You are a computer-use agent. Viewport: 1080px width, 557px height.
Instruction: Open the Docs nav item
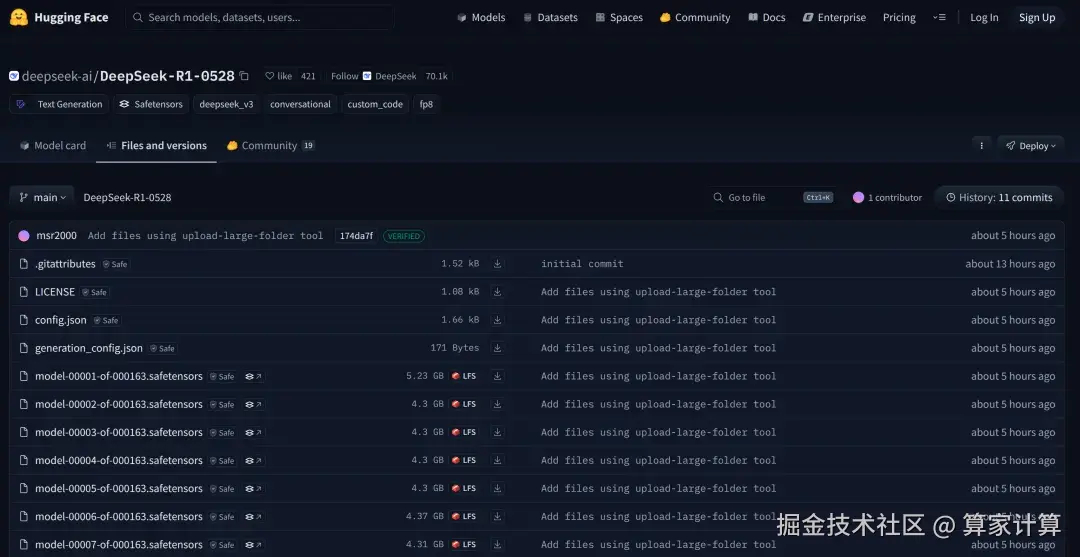[x=767, y=18]
